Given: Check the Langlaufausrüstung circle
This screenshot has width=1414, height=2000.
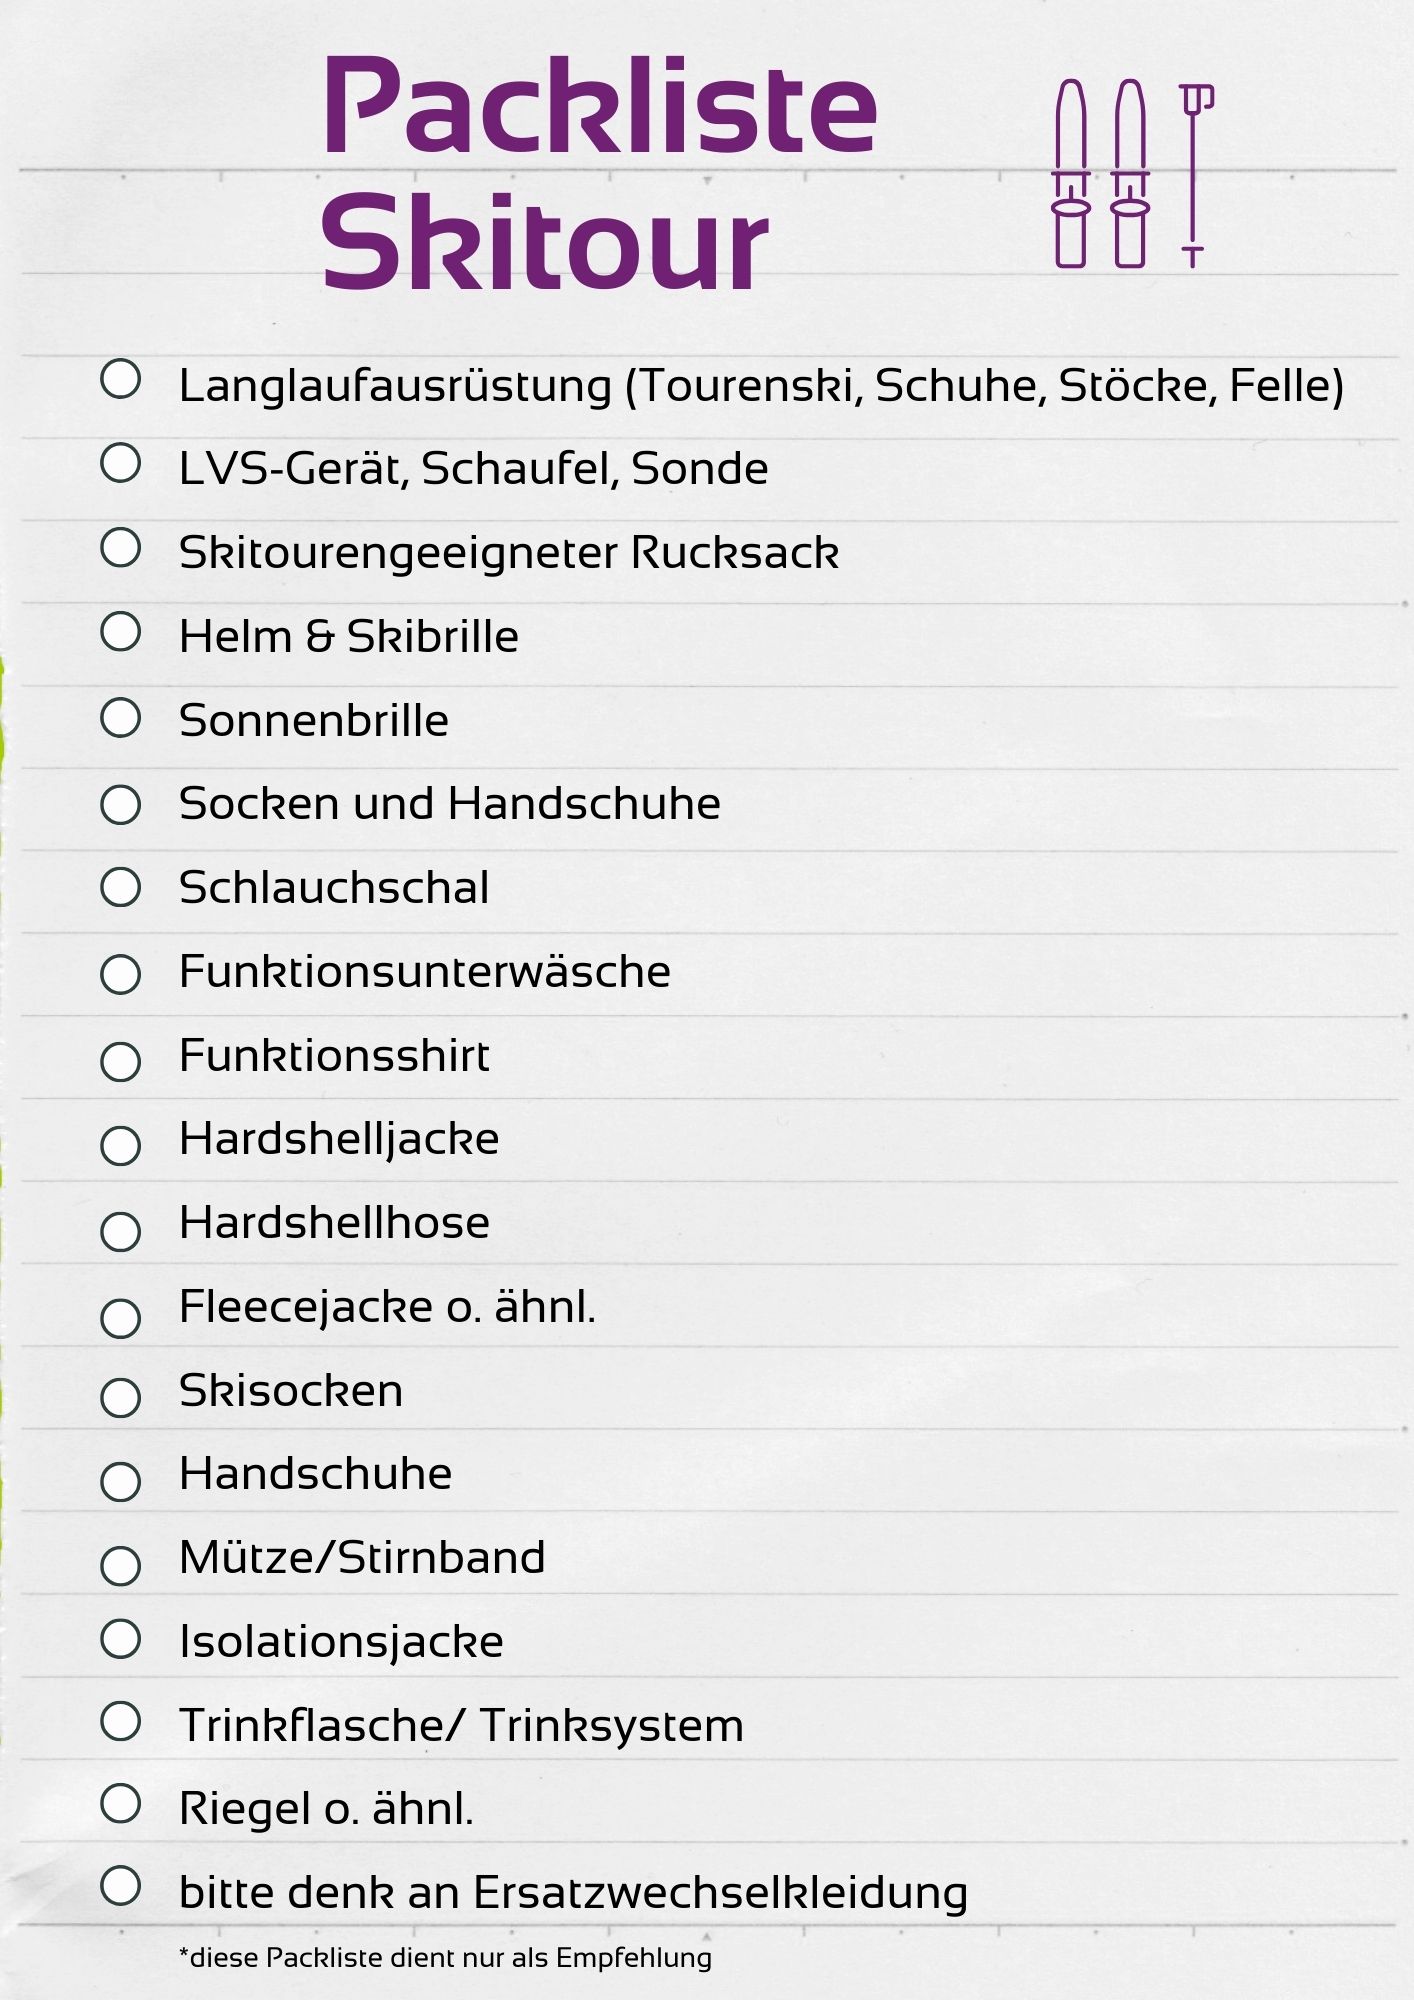Looking at the screenshot, I should [x=121, y=379].
